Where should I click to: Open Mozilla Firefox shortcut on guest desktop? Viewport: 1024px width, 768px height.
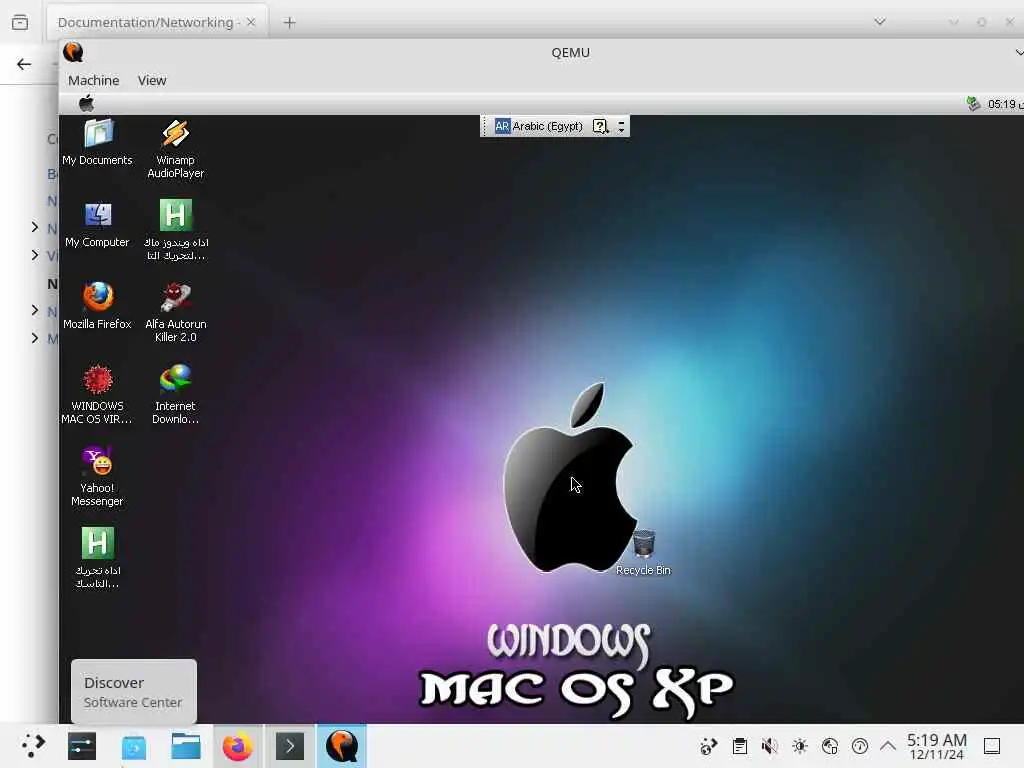pyautogui.click(x=97, y=306)
